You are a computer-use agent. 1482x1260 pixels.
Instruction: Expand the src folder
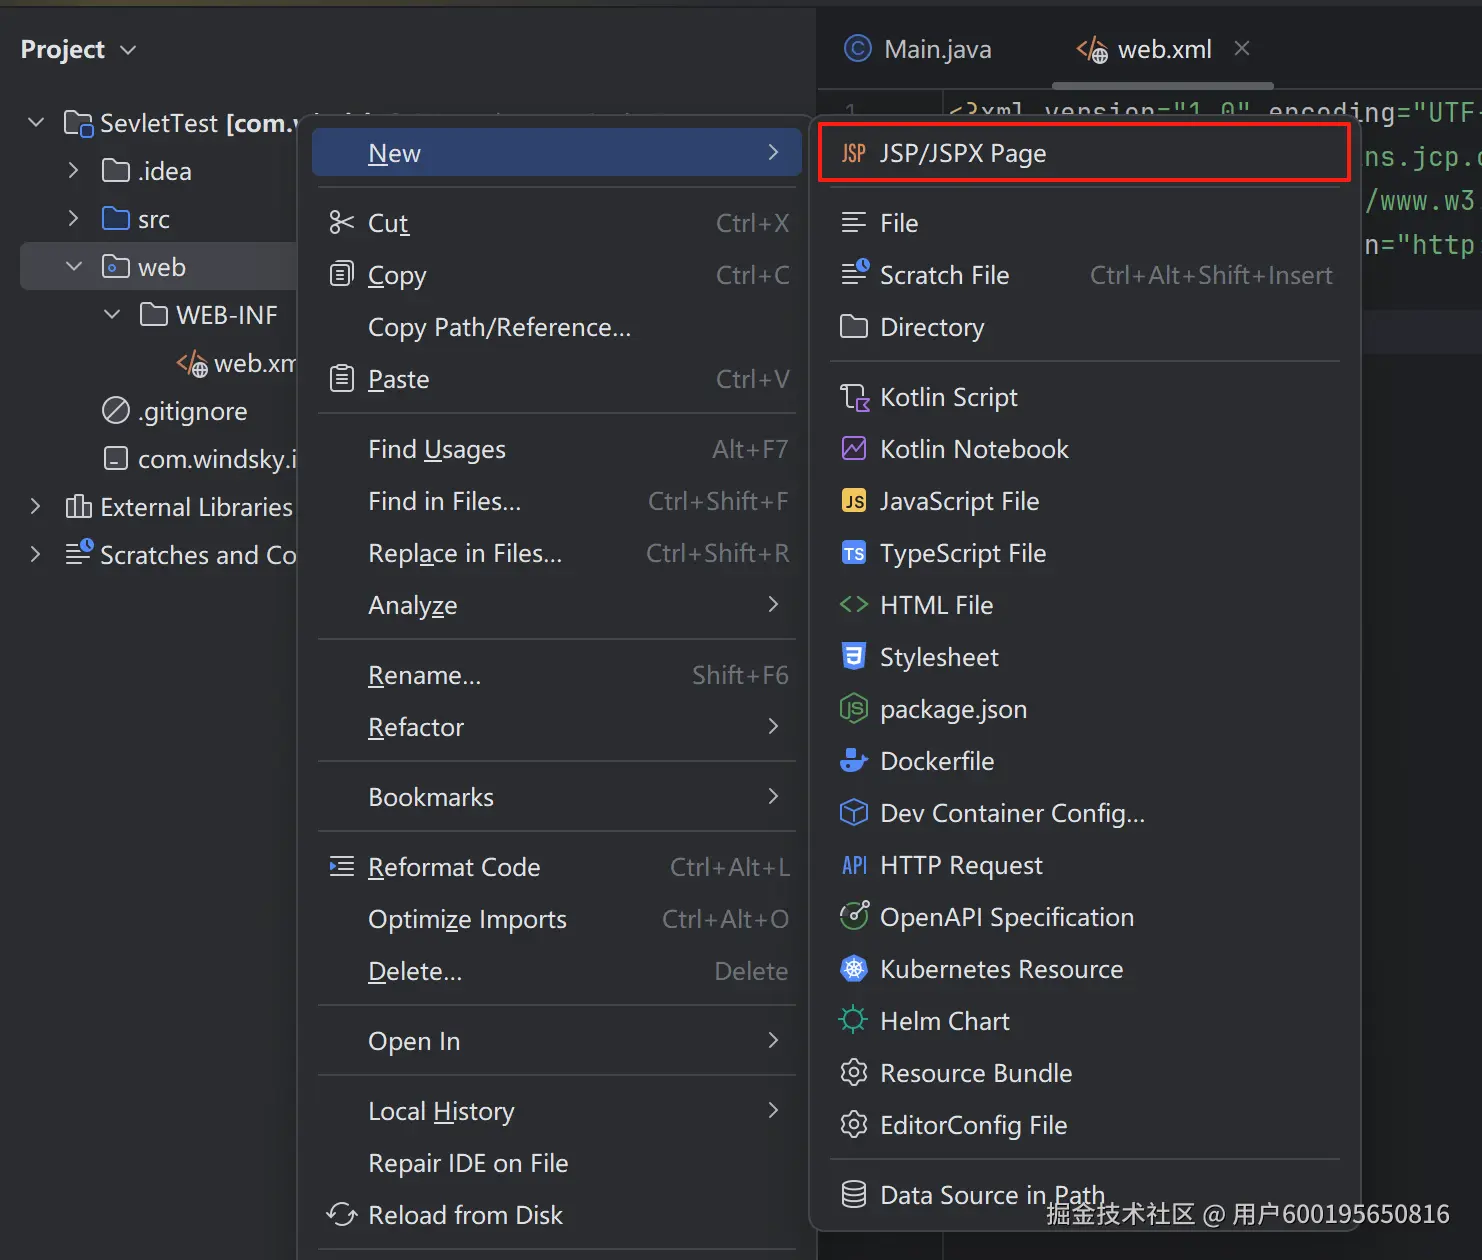[73, 218]
